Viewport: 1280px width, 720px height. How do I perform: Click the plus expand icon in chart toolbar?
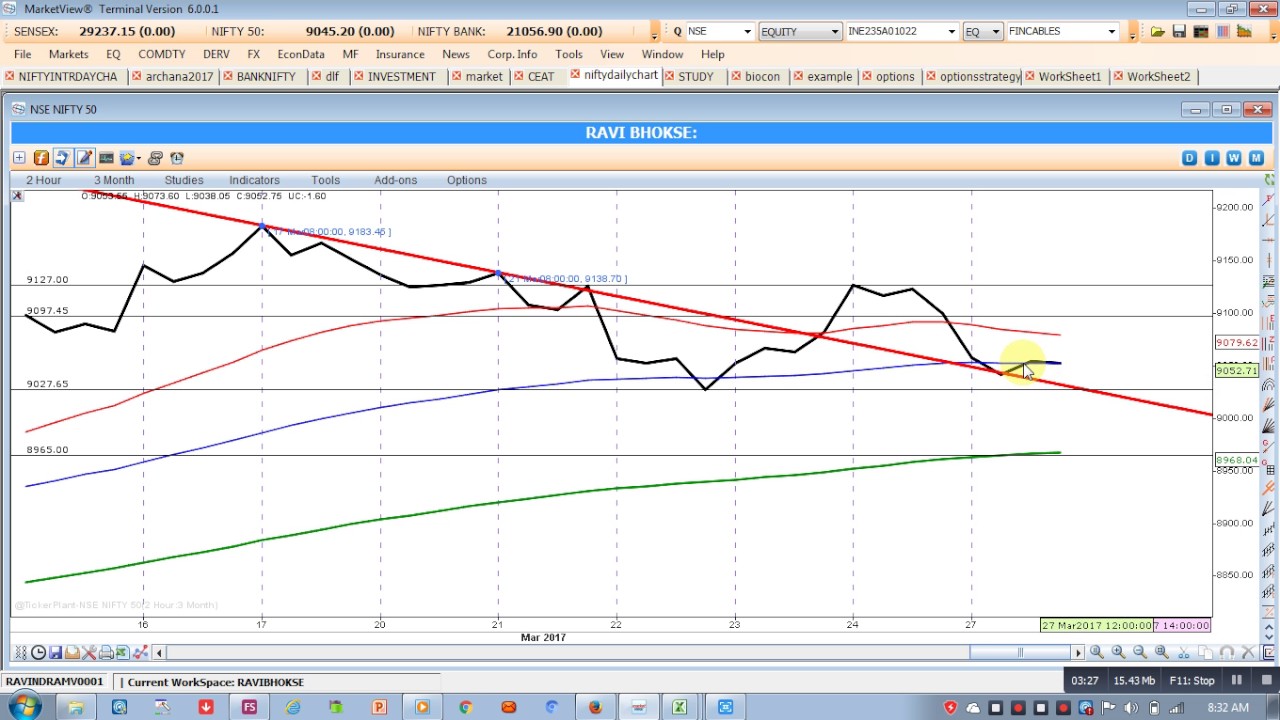[19, 158]
